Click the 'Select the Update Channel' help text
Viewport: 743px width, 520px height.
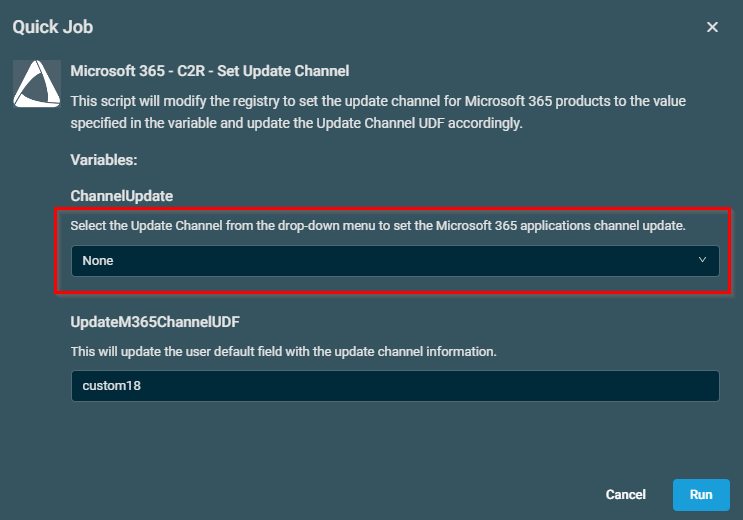point(378,226)
